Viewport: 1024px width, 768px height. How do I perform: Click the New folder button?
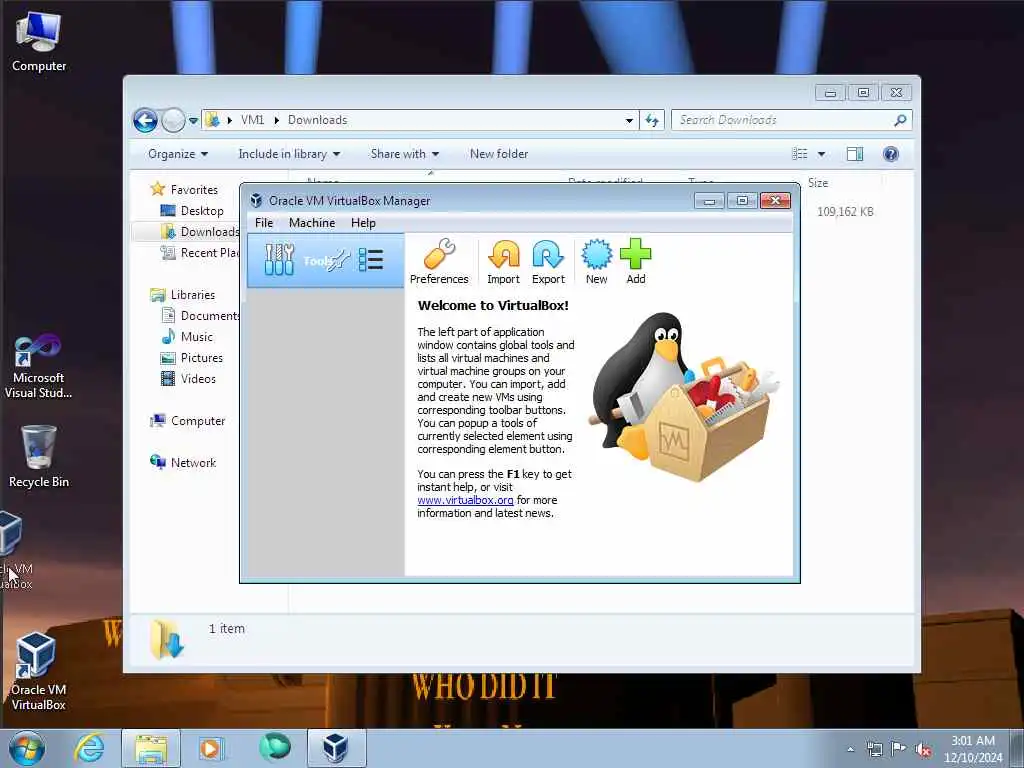[x=499, y=154]
